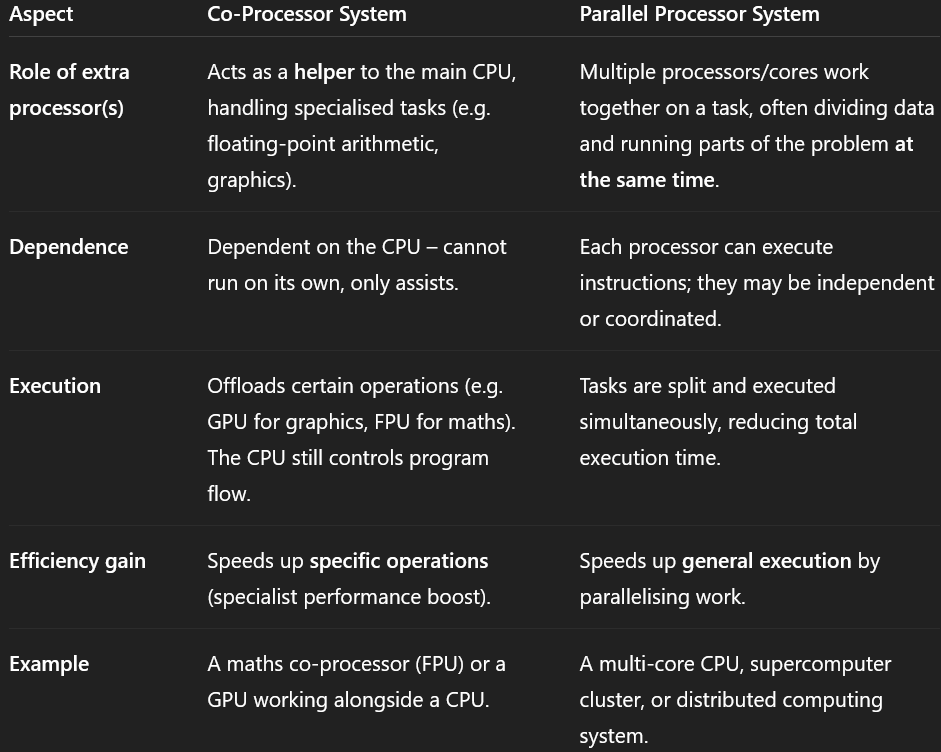
Task: Click the "Dependent on the CPU" cell text
Action: 313,247
